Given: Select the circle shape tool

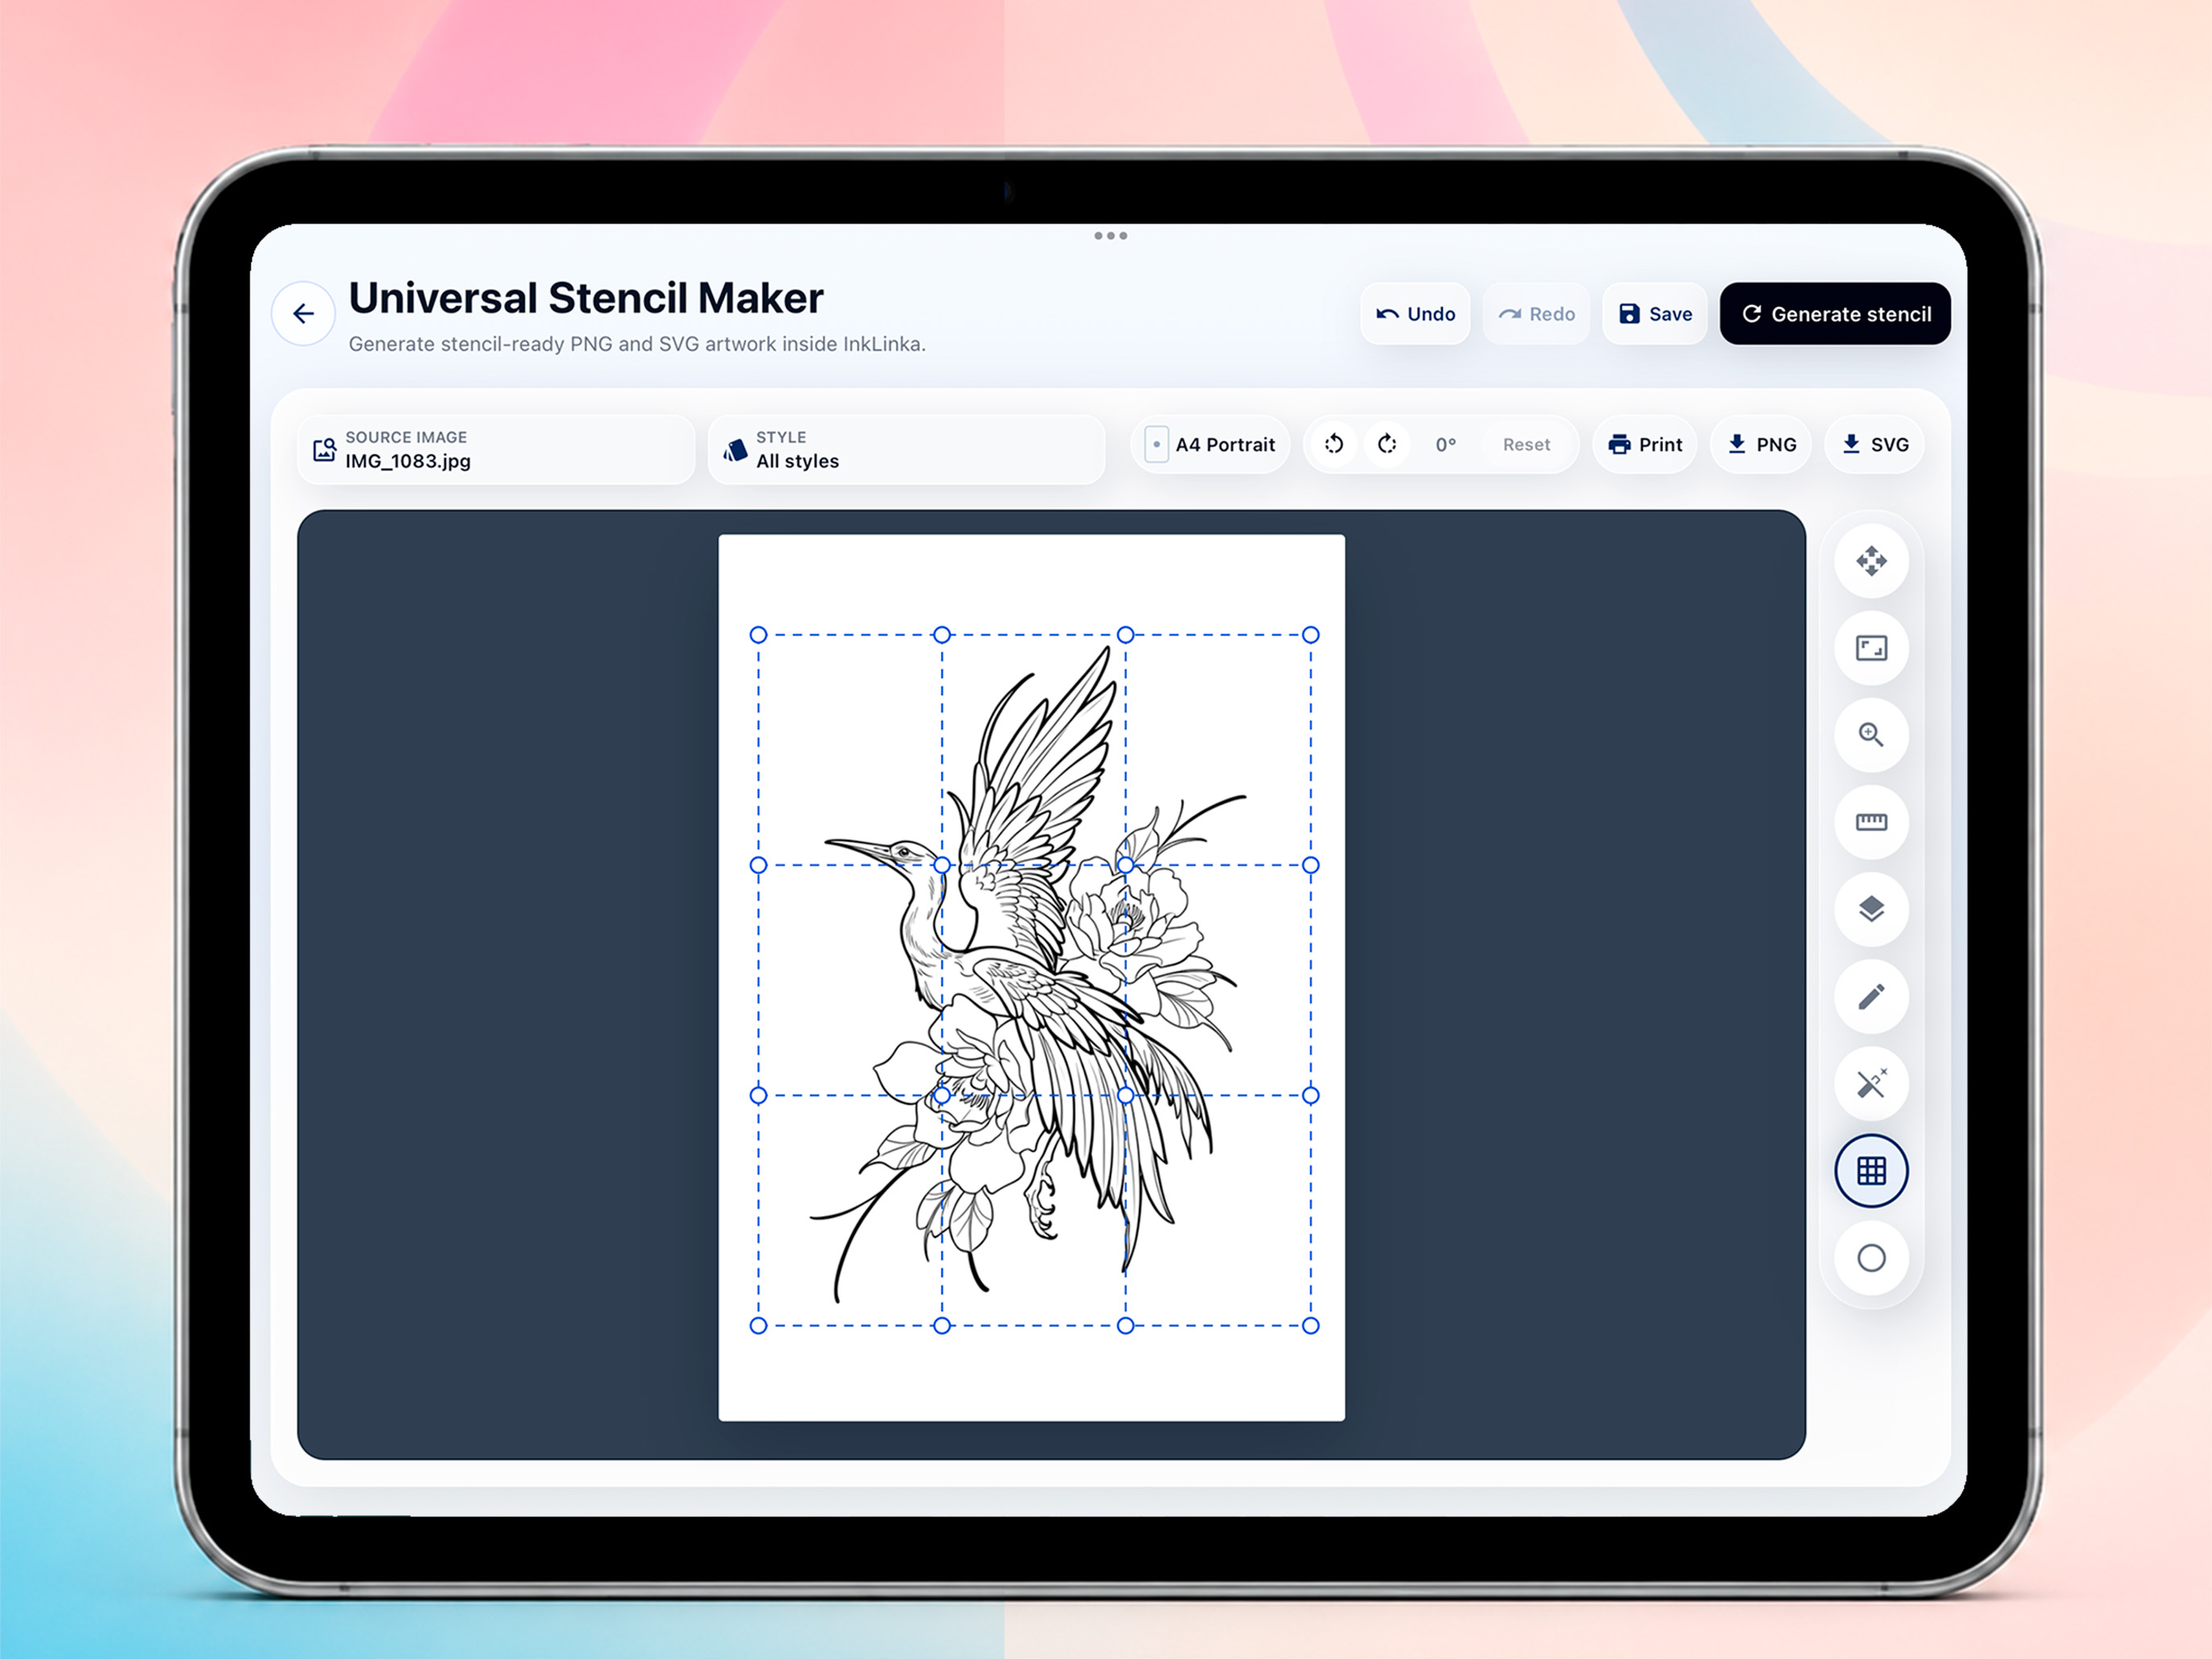Looking at the screenshot, I should click(x=1871, y=1258).
